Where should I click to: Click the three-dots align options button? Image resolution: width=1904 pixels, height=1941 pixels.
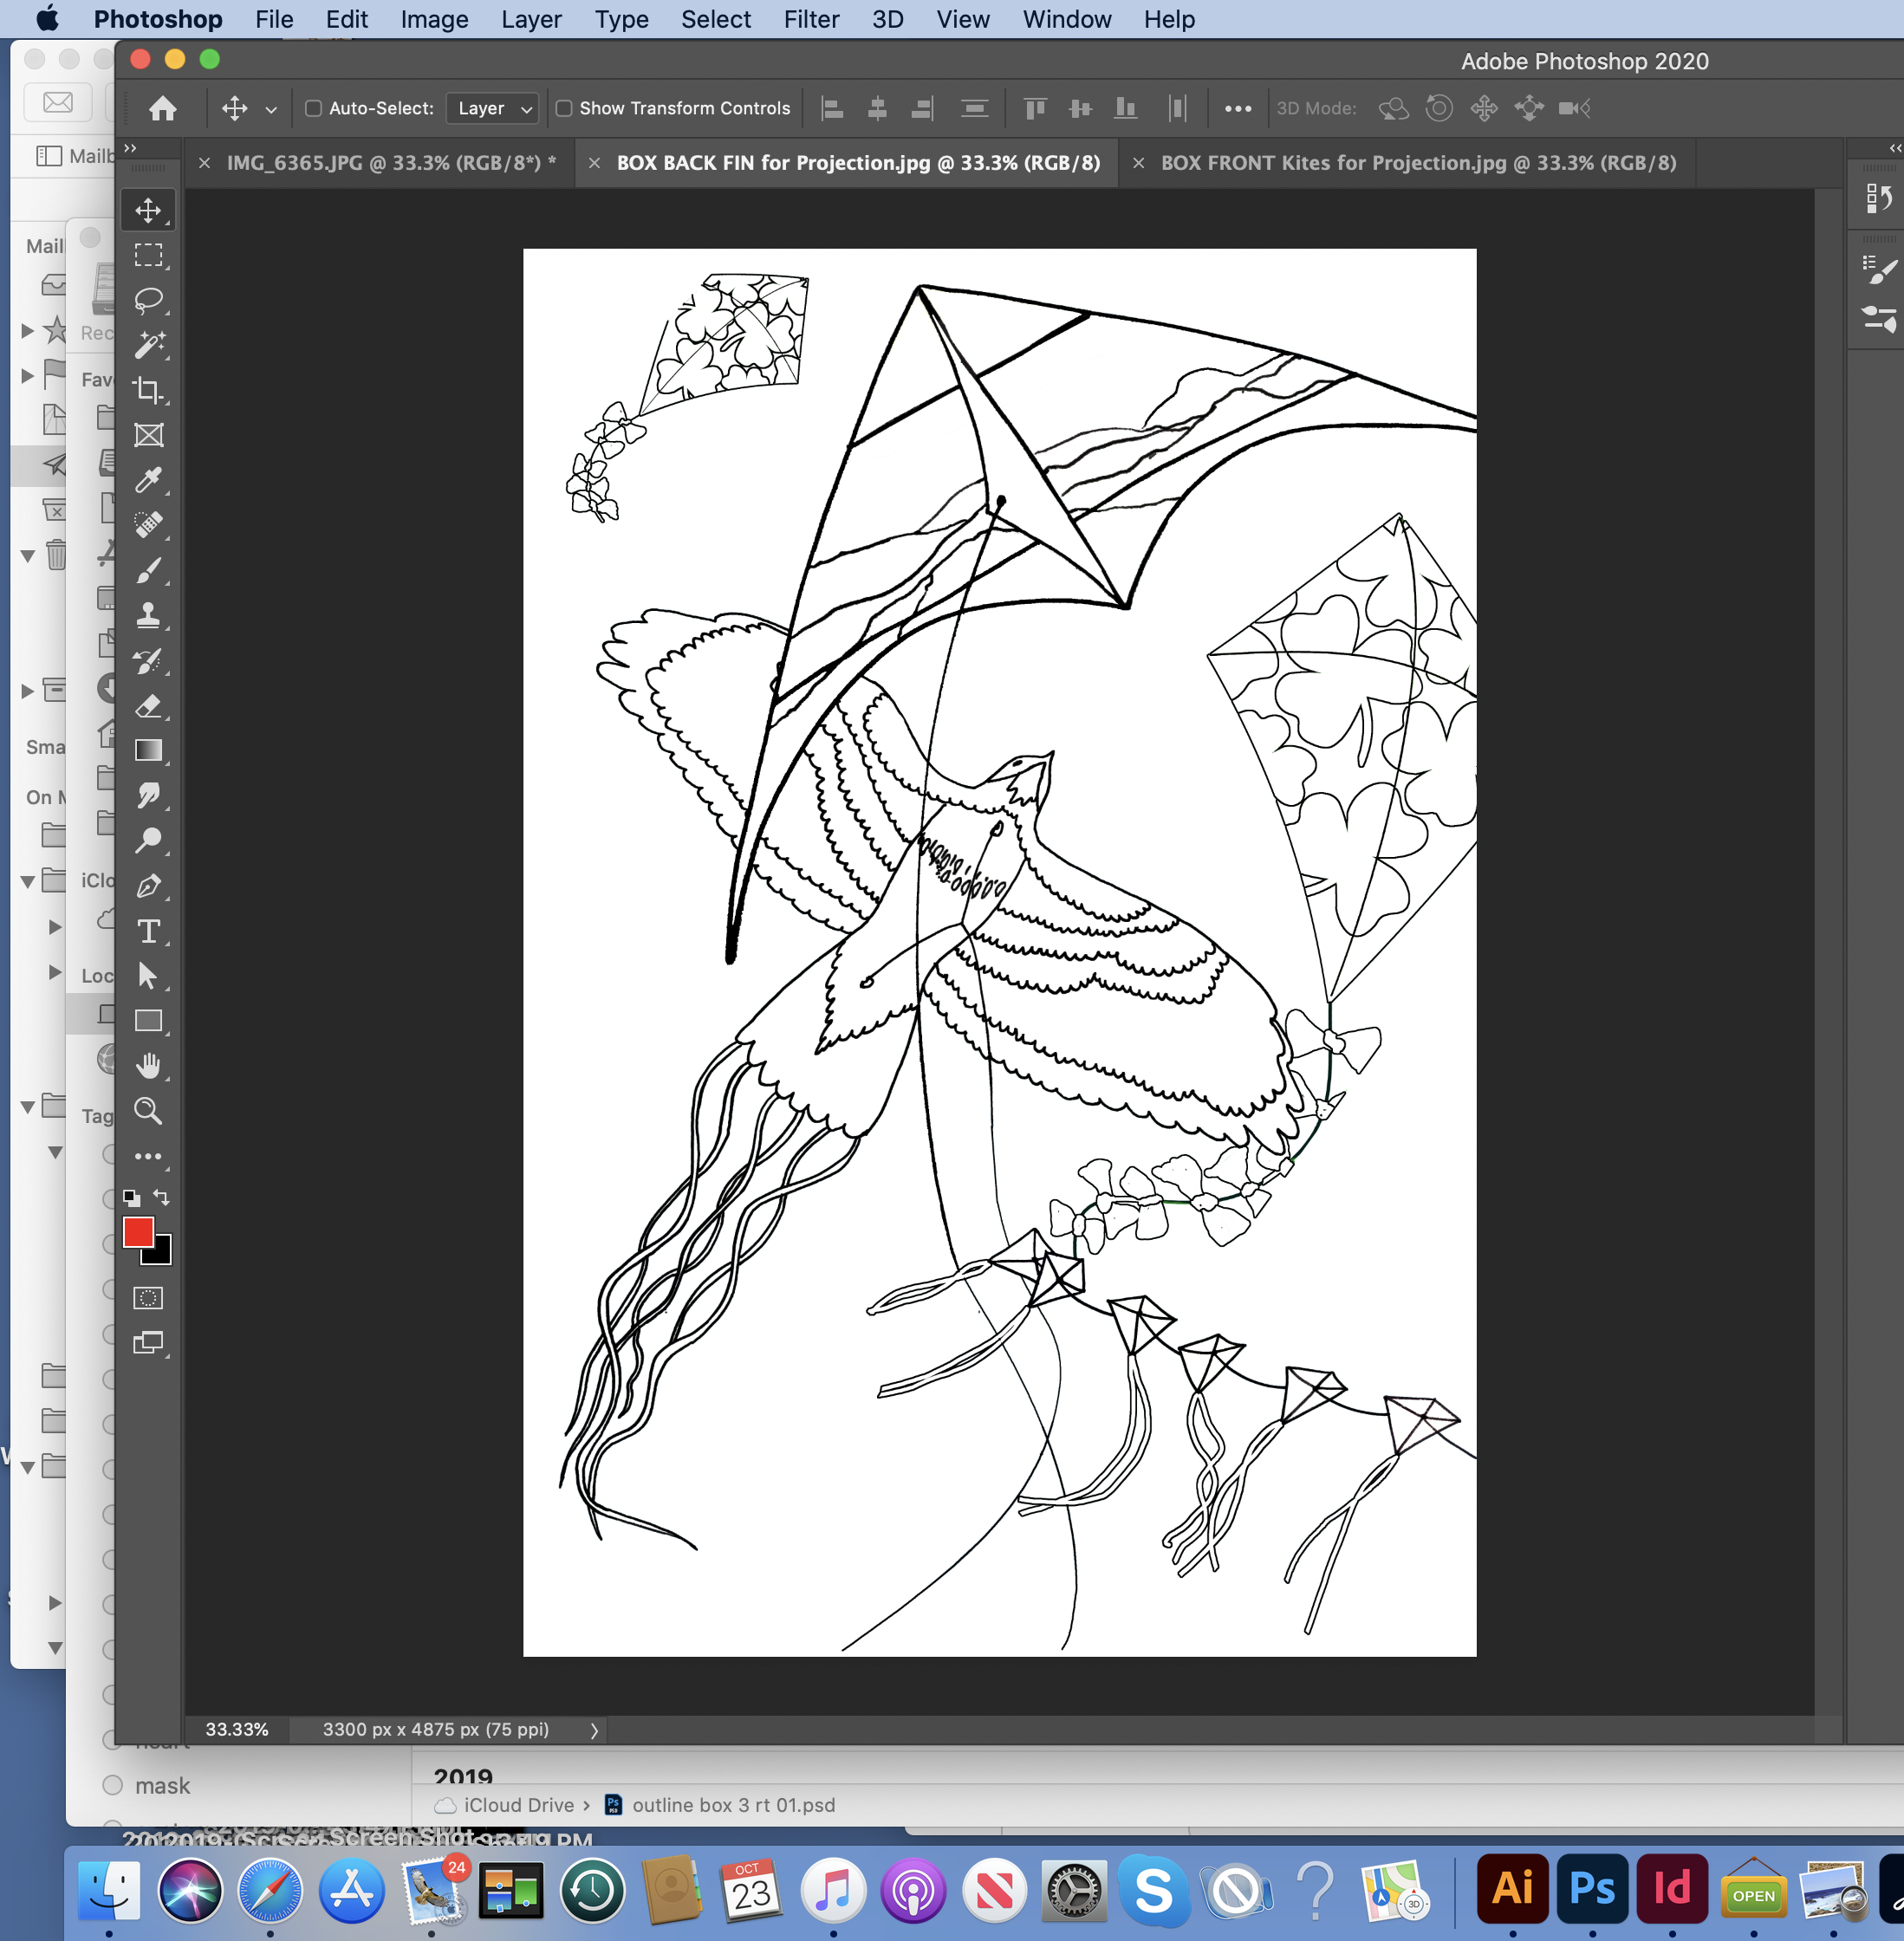coord(1237,108)
